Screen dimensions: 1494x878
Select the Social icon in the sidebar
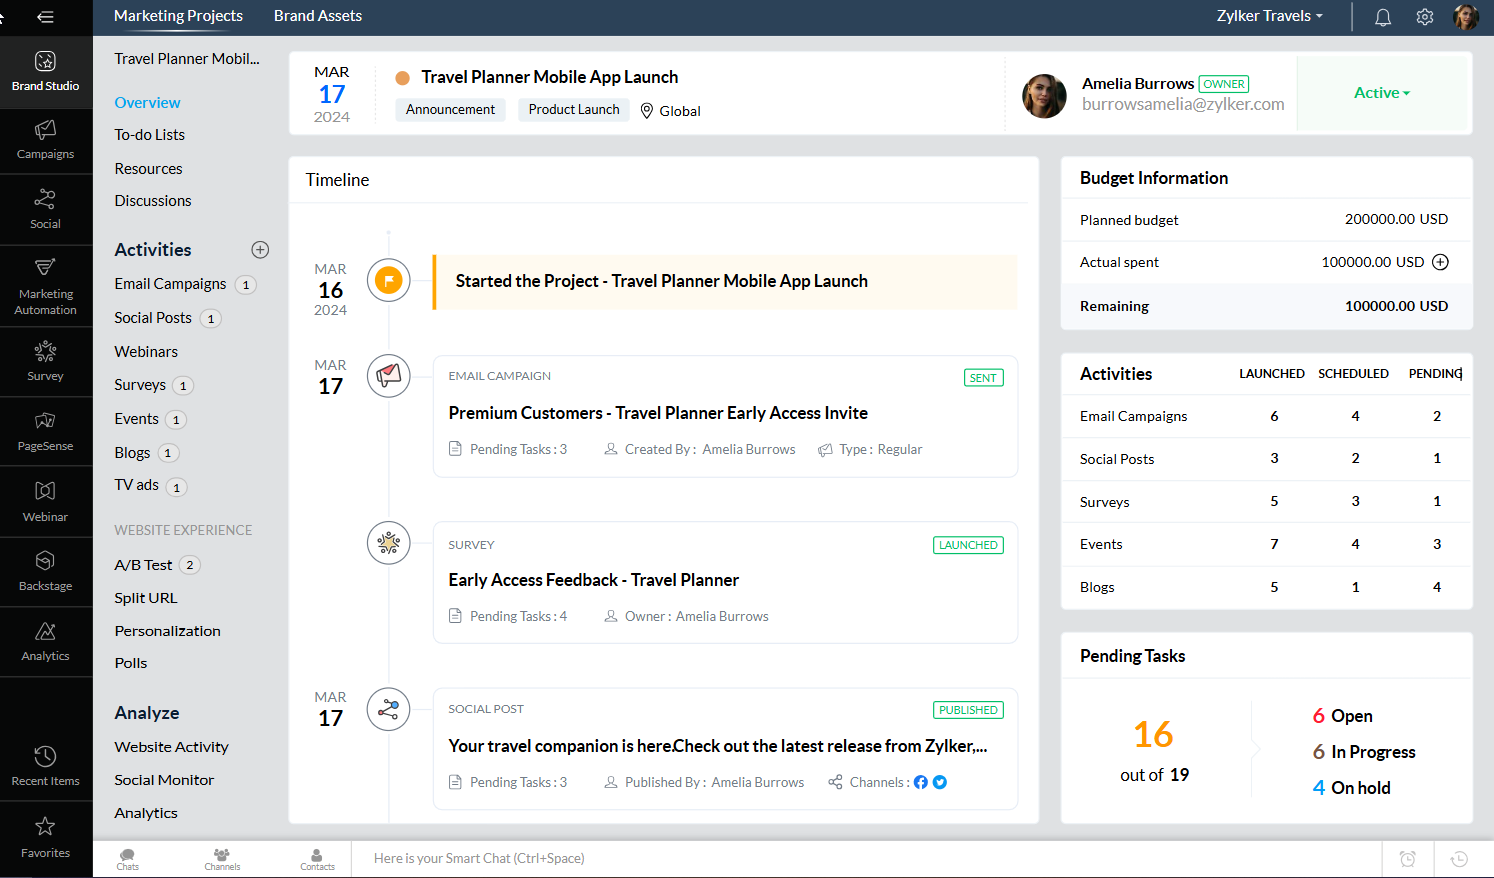45,209
